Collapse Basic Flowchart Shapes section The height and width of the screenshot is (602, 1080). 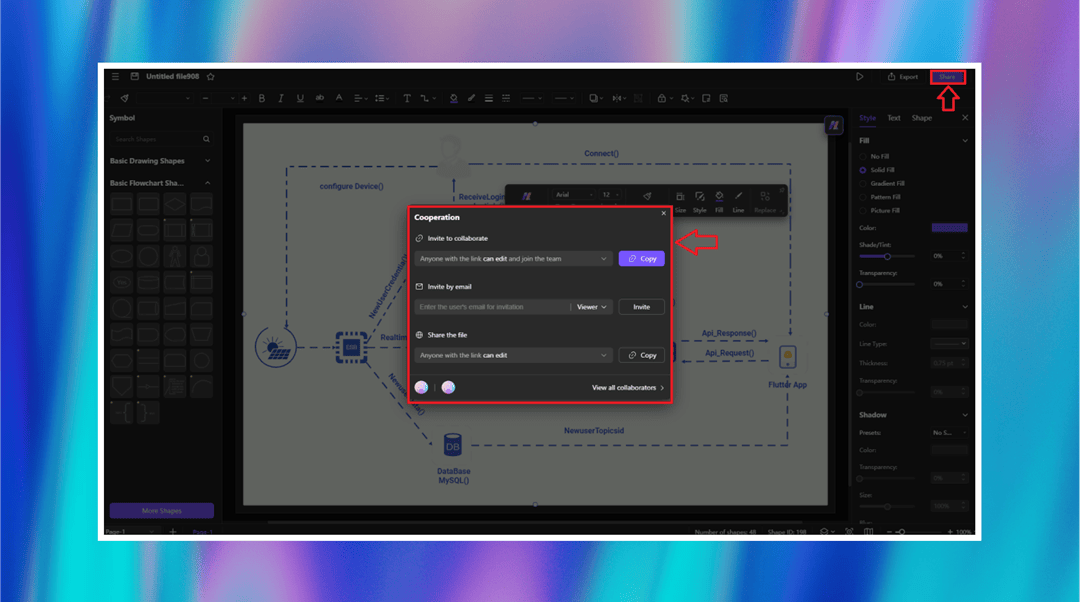tap(207, 183)
